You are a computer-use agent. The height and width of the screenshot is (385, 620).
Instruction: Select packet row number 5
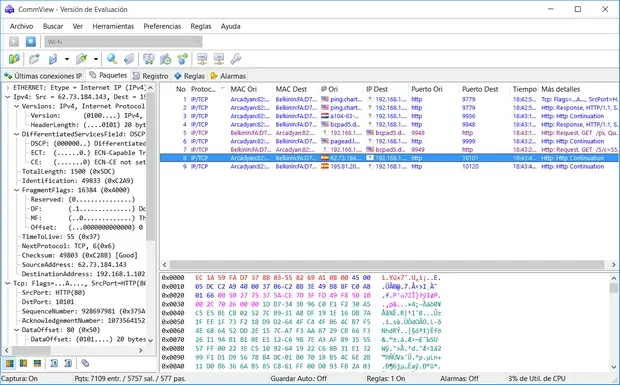click(x=389, y=133)
